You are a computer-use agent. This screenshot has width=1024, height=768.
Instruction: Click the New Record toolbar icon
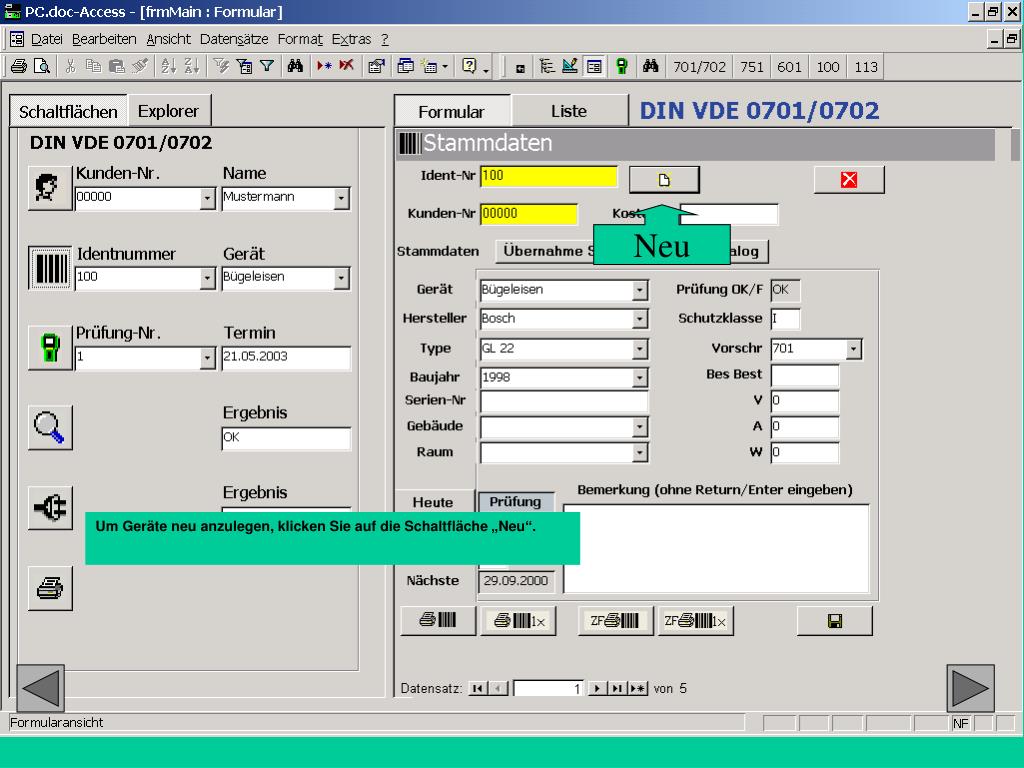pyautogui.click(x=324, y=66)
